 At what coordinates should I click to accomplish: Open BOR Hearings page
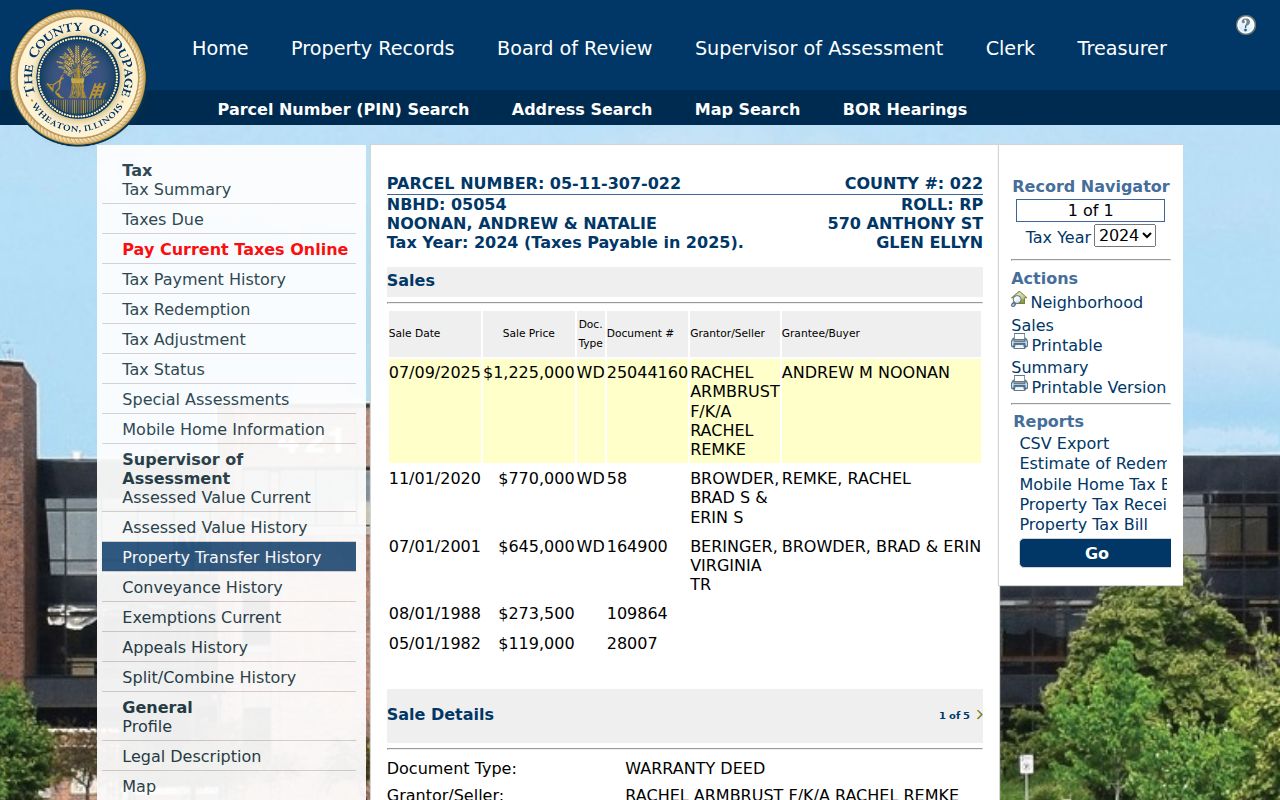(x=905, y=109)
